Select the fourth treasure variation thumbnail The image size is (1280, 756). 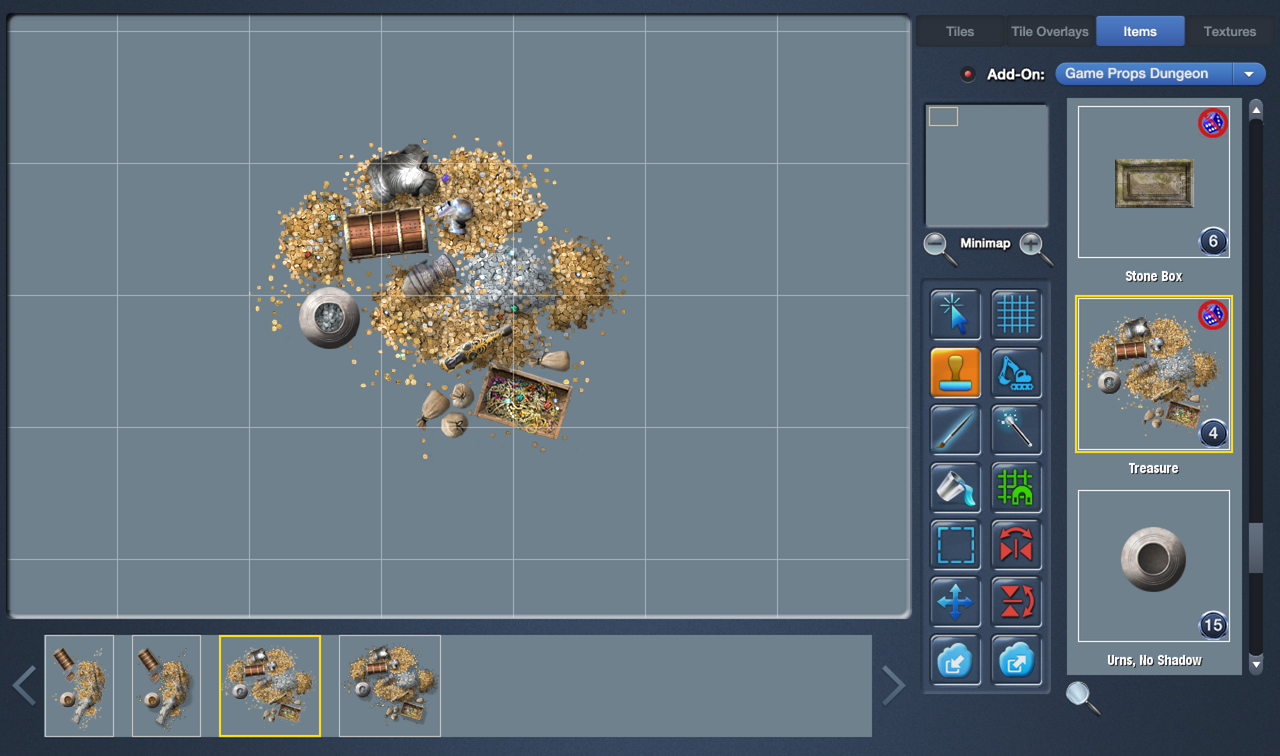pos(390,686)
